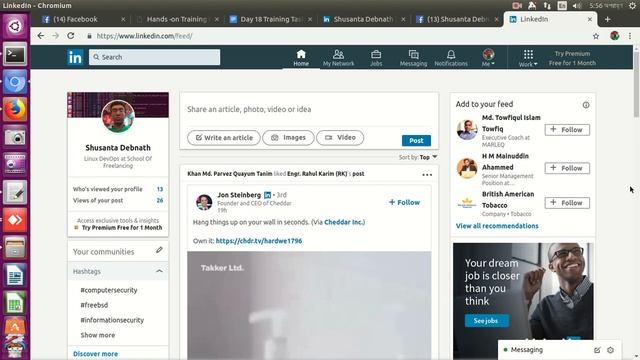
Task: Open Chromium icon in the dock
Action: pos(15,82)
